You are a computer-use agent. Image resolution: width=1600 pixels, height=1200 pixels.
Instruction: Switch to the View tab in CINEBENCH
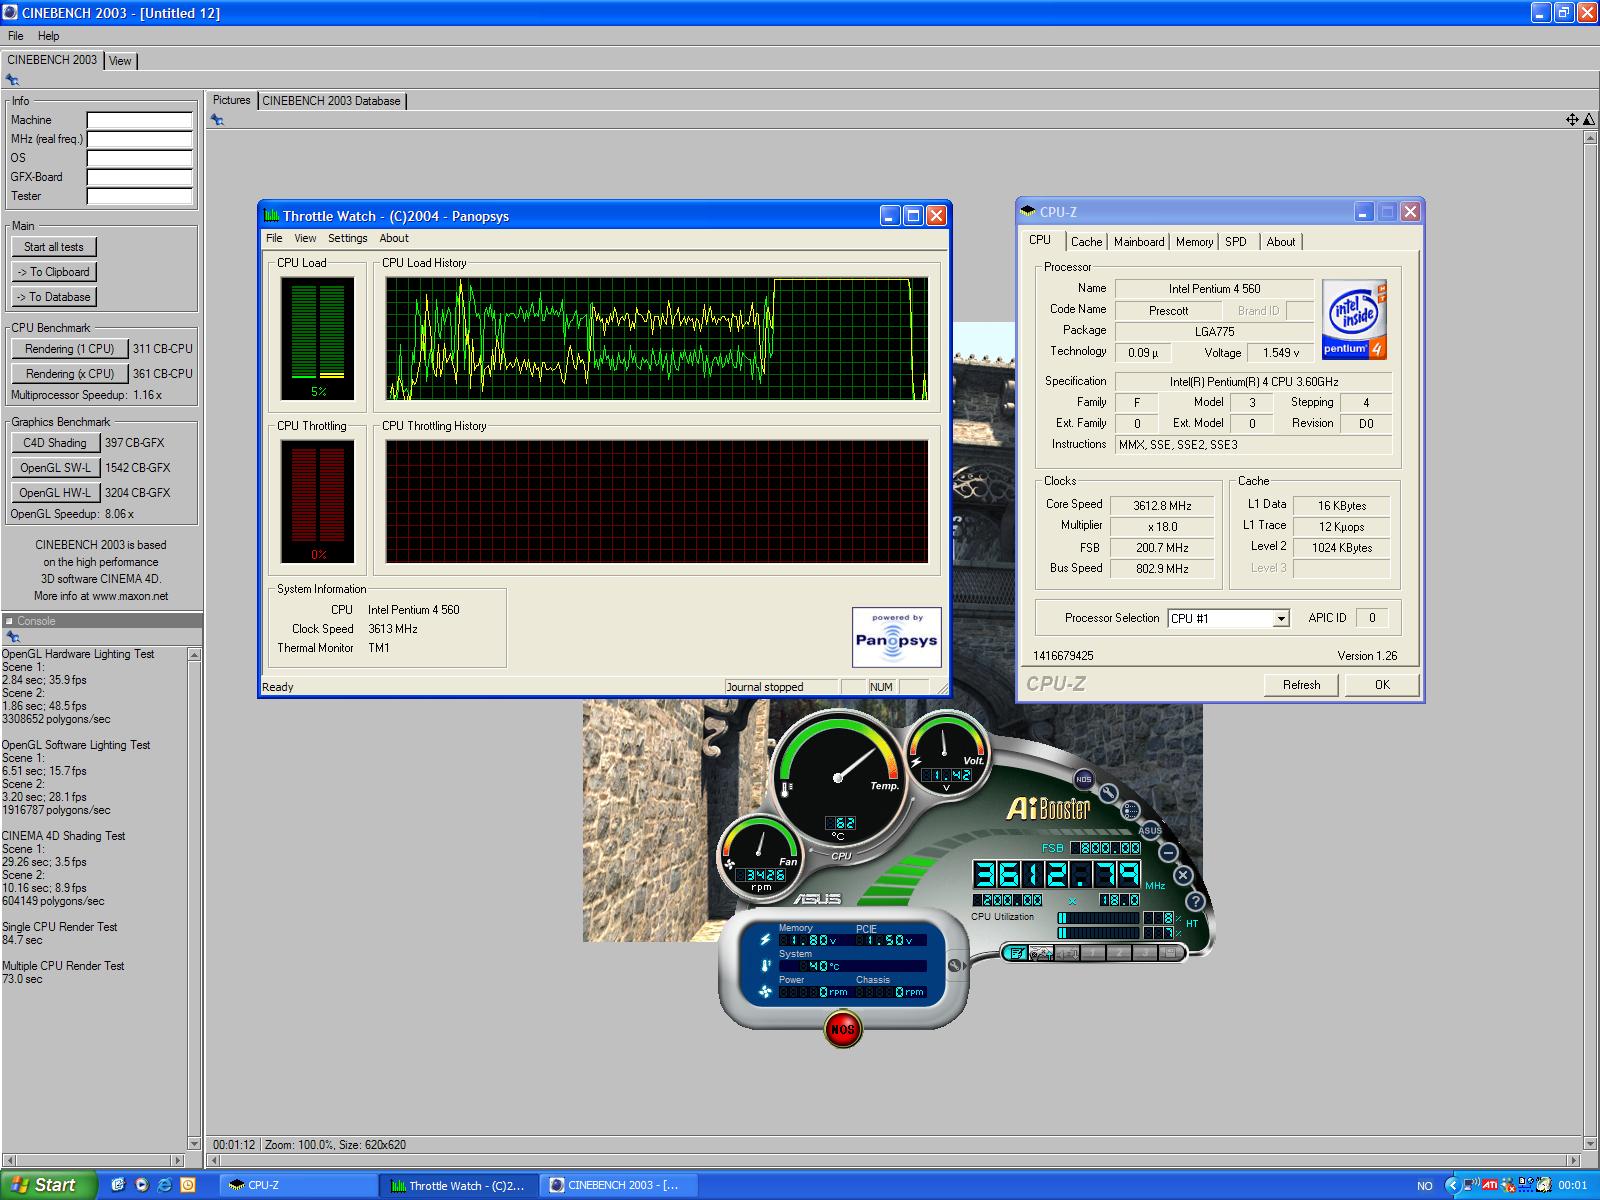120,61
